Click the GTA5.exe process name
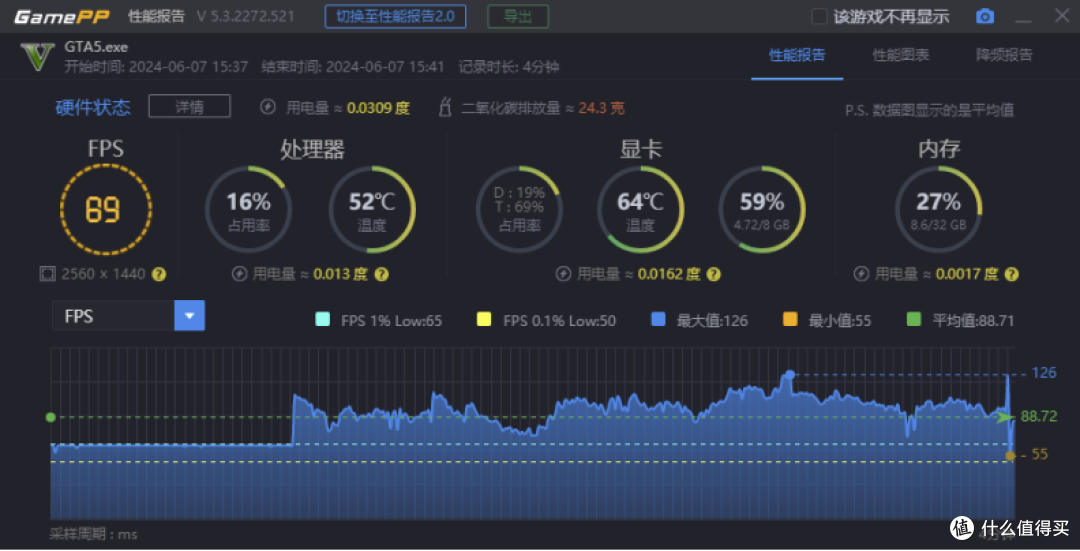 click(96, 47)
